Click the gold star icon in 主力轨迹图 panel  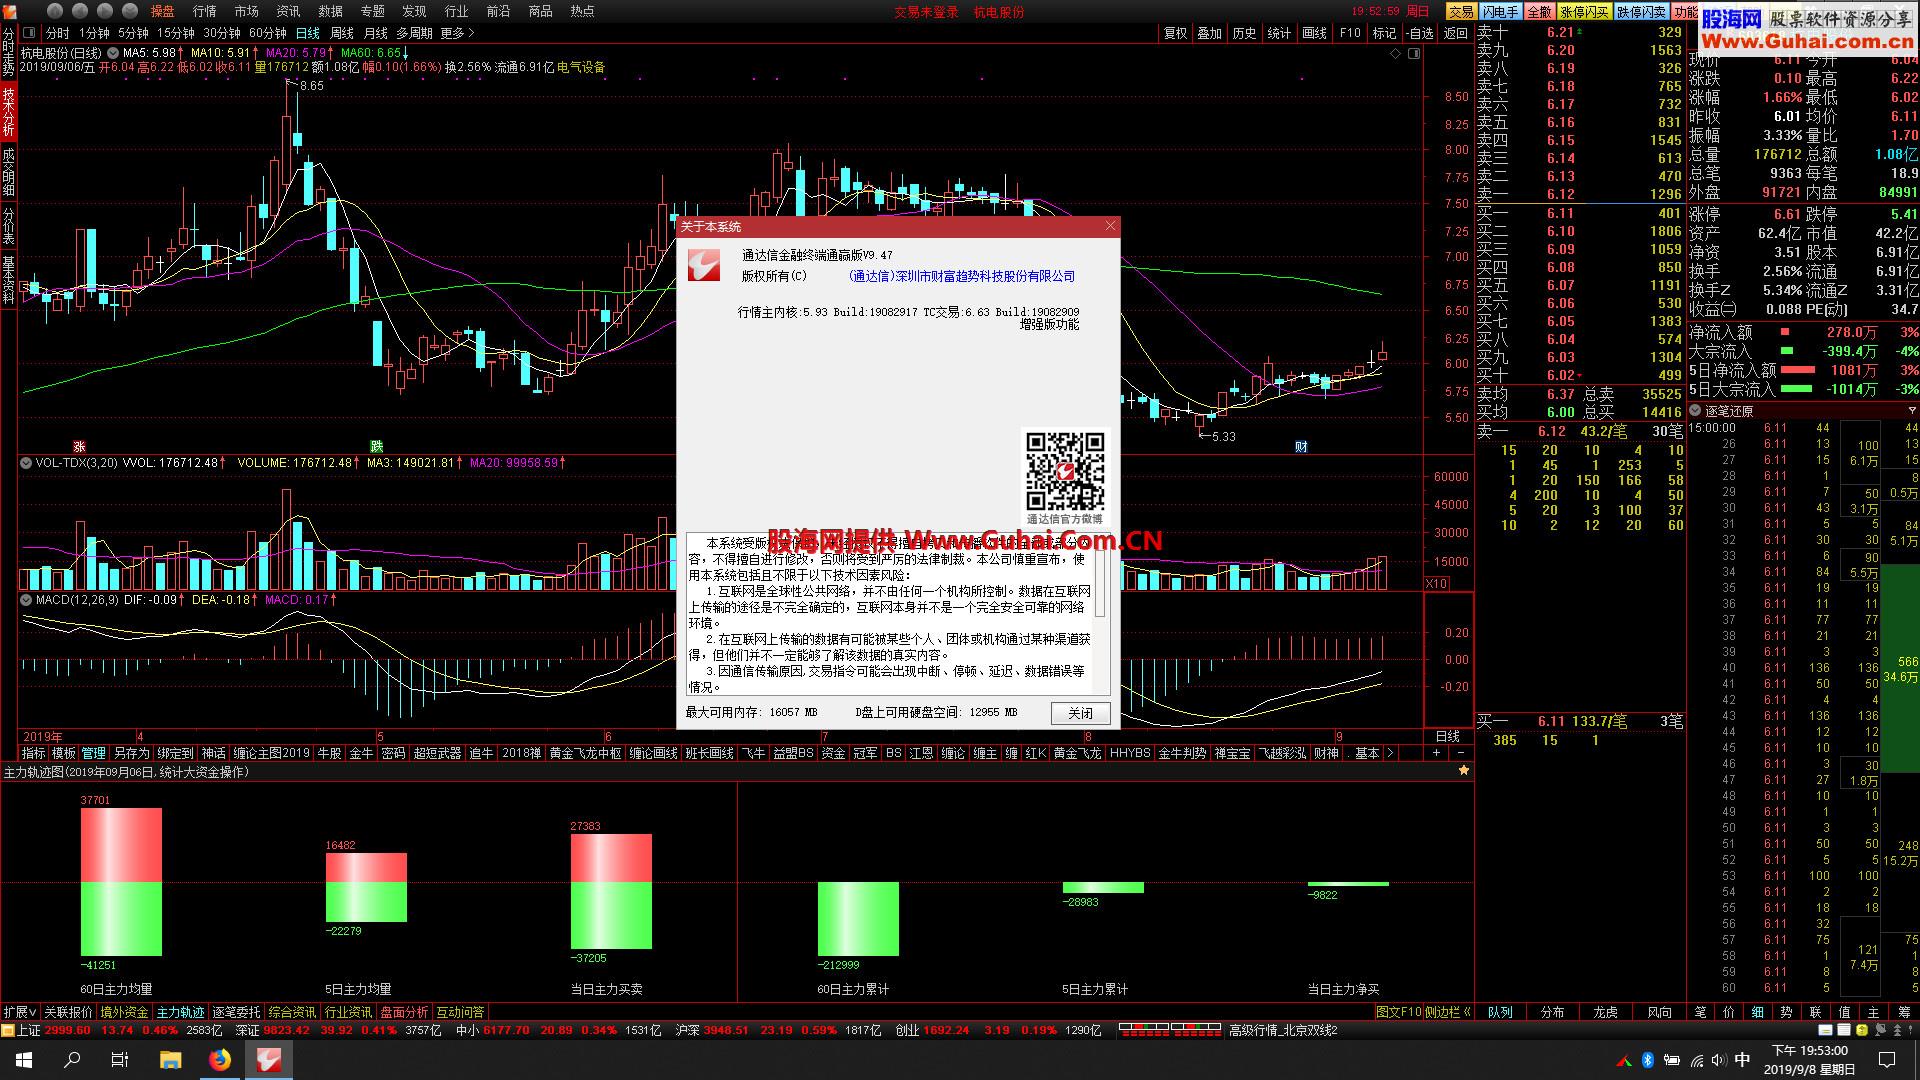point(1464,771)
